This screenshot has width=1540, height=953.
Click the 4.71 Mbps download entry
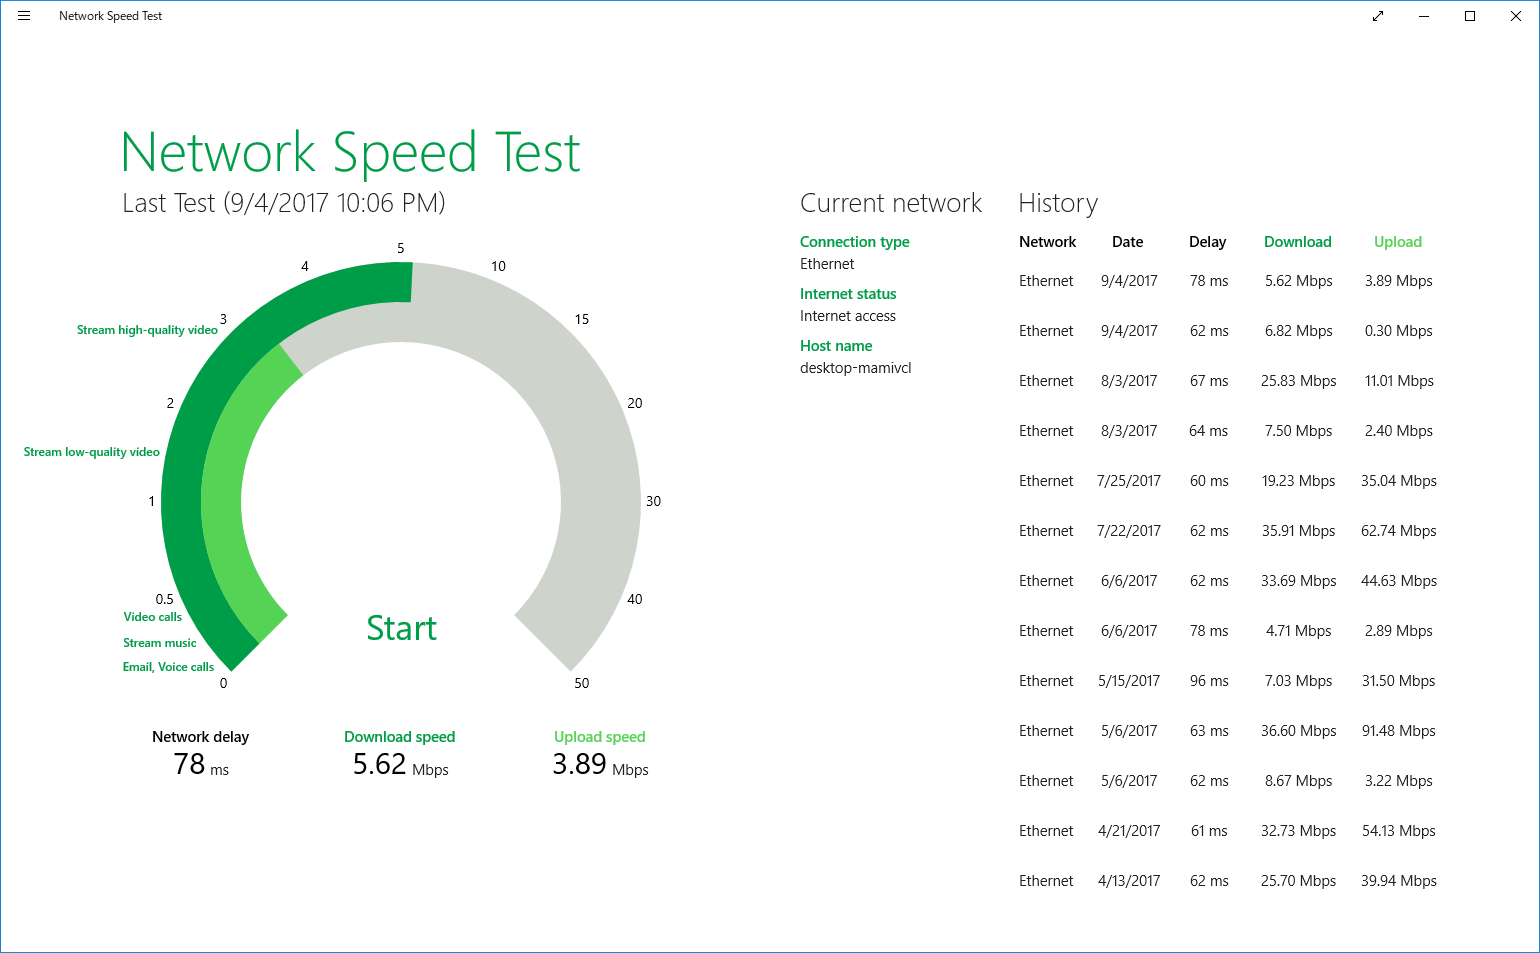1299,631
